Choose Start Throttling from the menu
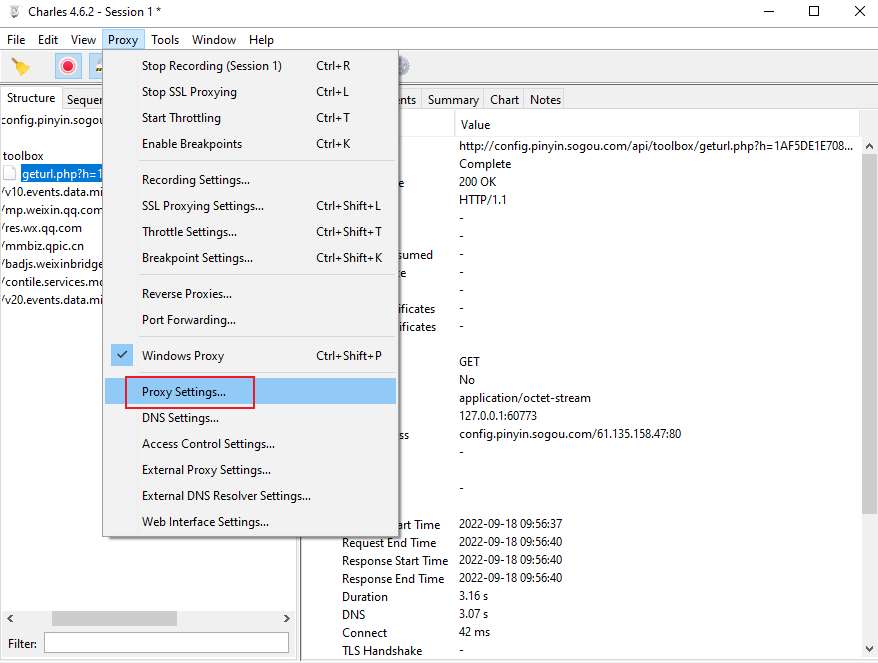The image size is (878, 663). 250,118
